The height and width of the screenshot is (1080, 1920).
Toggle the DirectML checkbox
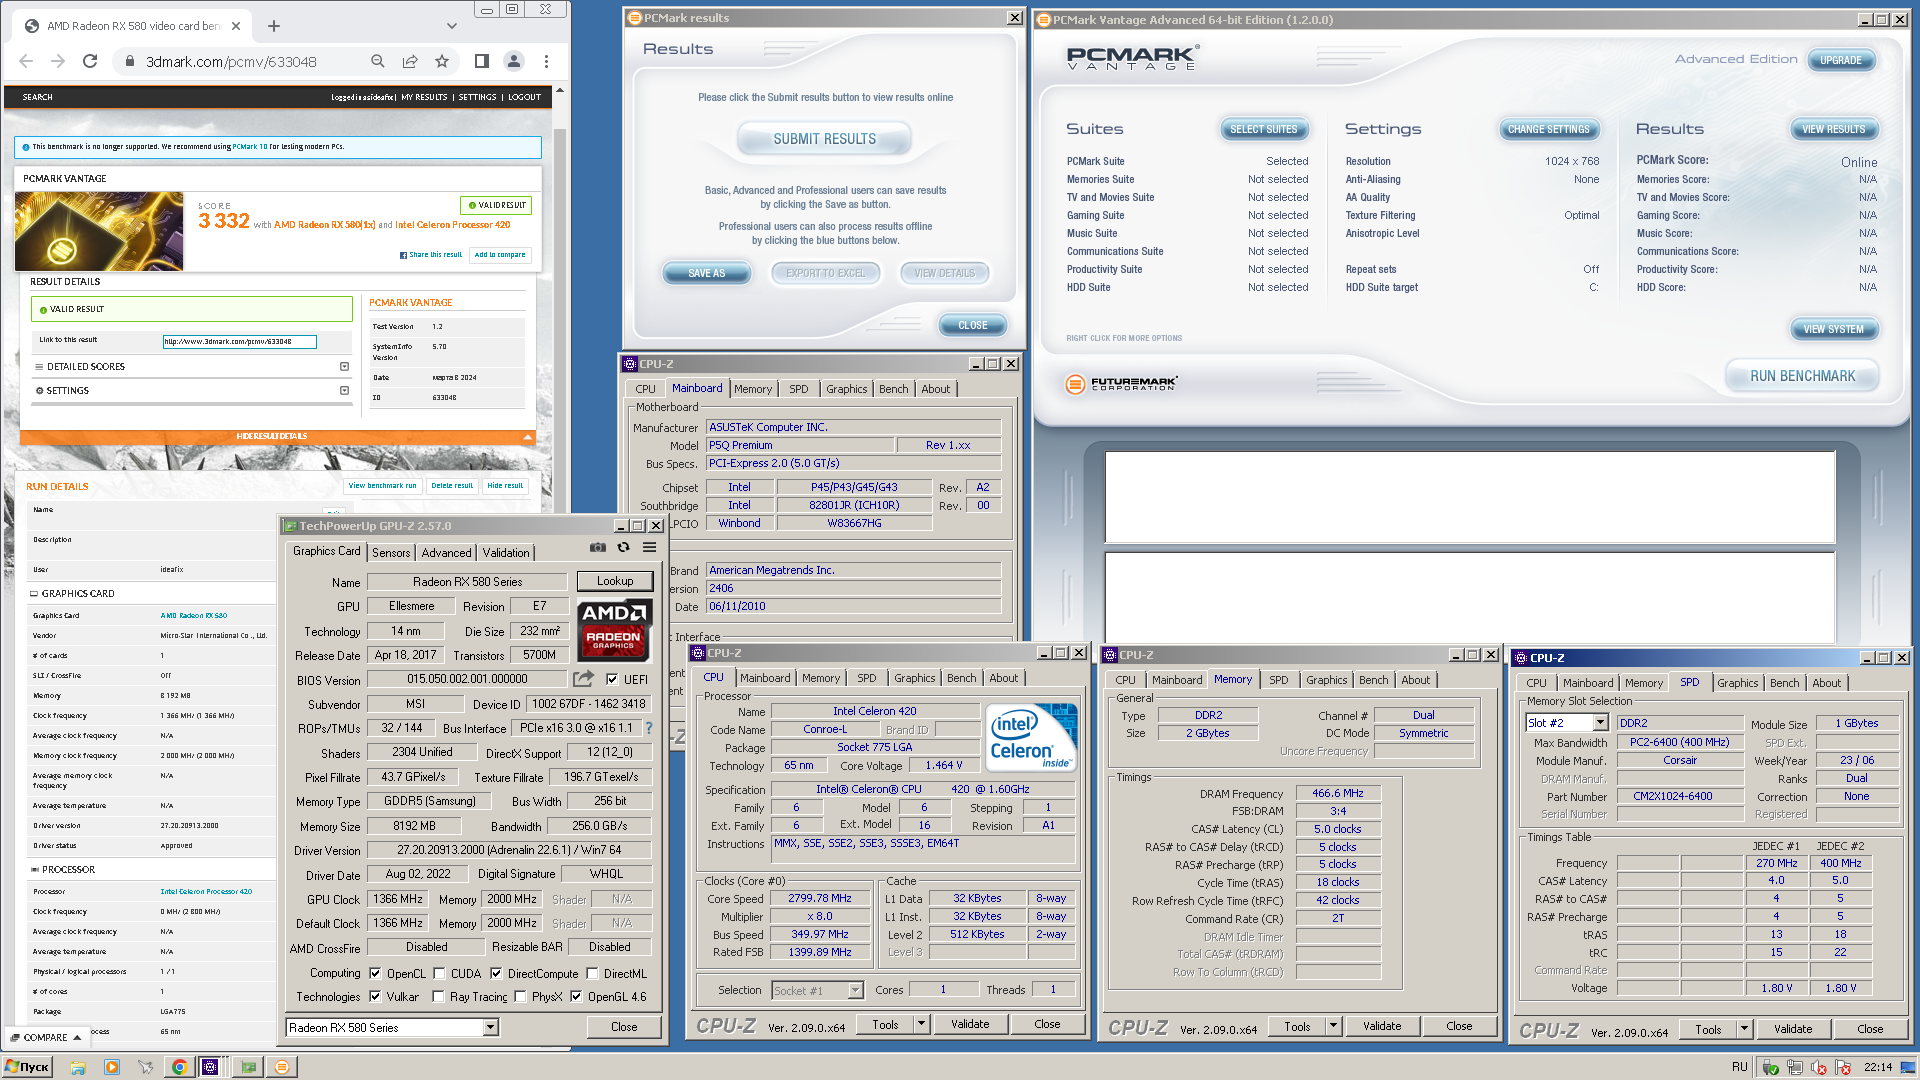coord(592,973)
